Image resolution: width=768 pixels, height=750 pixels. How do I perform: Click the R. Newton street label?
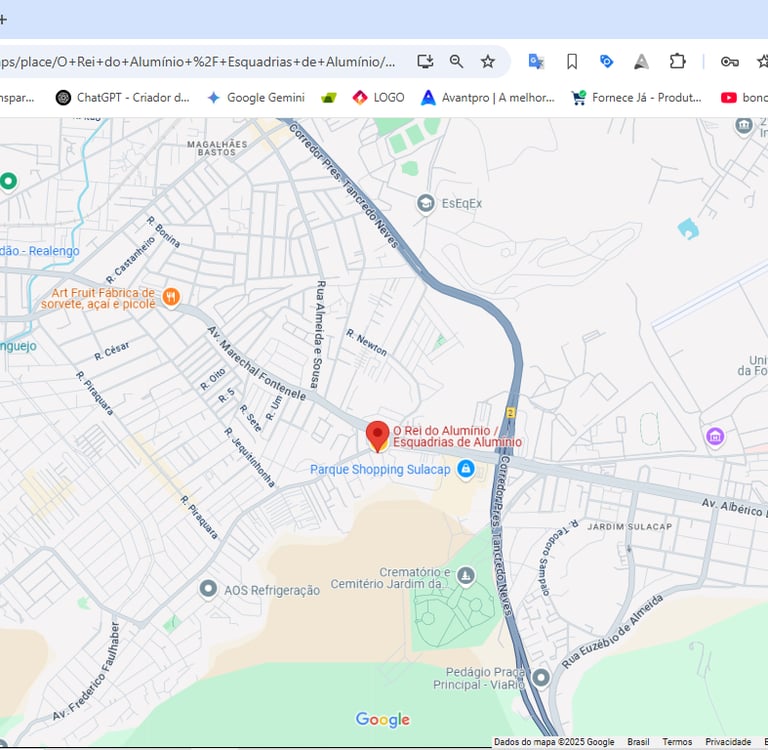click(366, 342)
